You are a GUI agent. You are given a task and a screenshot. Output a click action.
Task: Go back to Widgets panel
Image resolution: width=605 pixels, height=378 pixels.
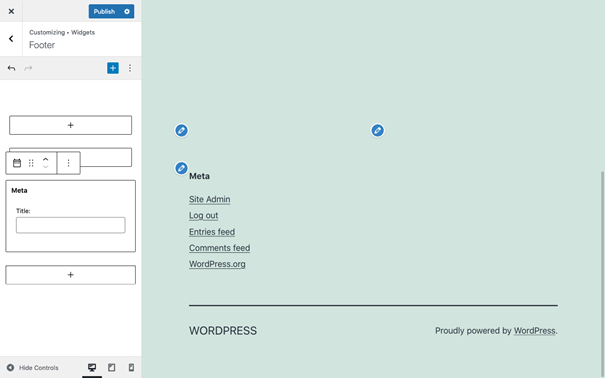(11, 39)
